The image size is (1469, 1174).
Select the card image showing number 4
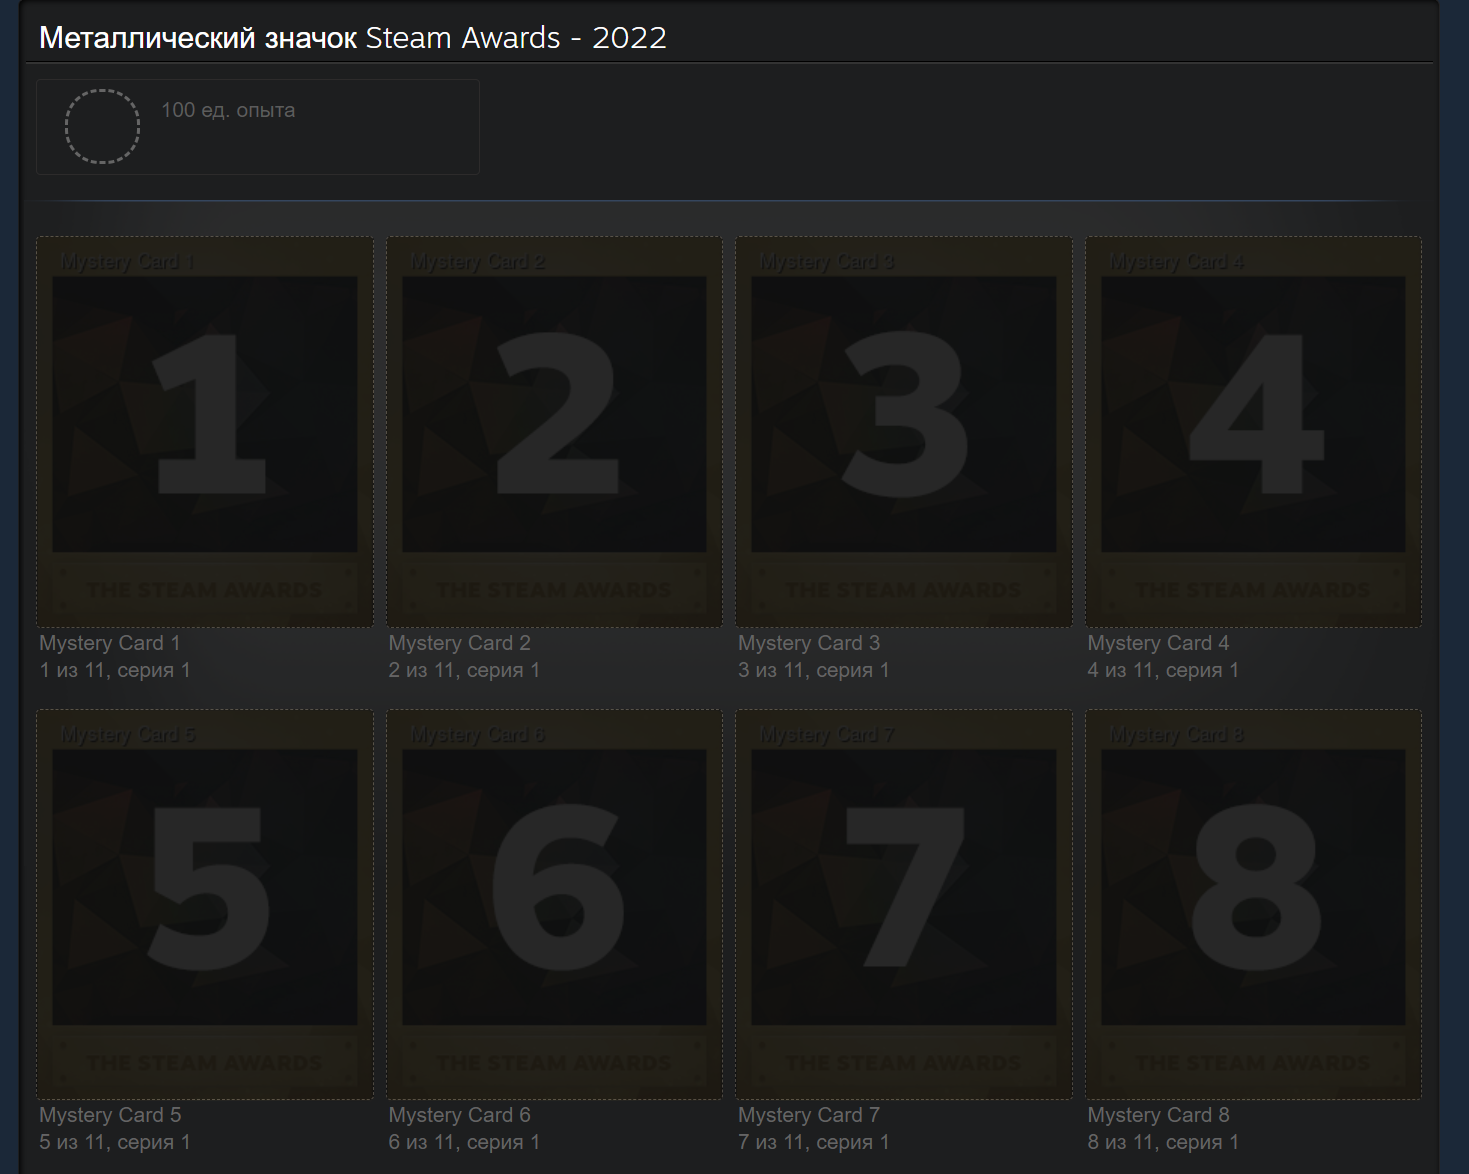[x=1253, y=432]
